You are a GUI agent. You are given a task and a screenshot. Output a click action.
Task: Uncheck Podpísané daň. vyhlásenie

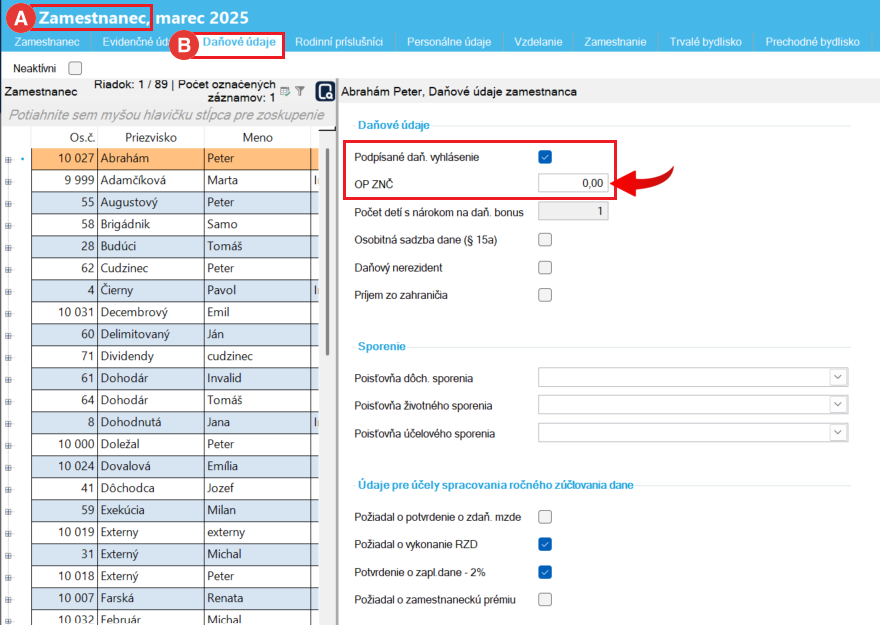pyautogui.click(x=545, y=157)
